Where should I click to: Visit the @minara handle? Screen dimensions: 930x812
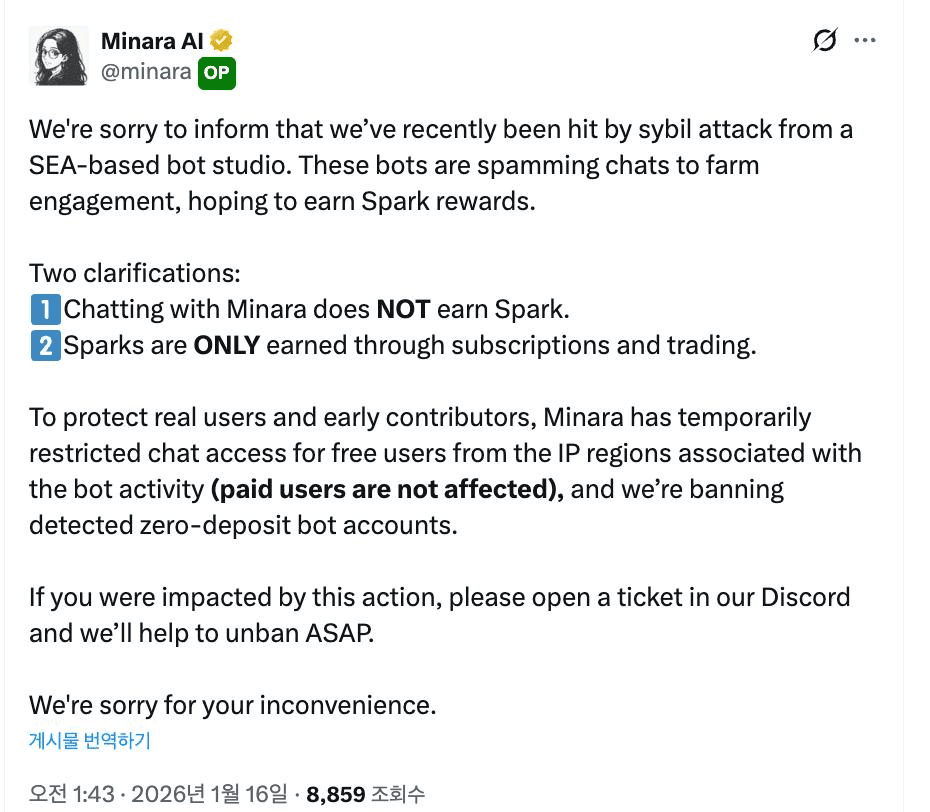pyautogui.click(x=146, y=72)
